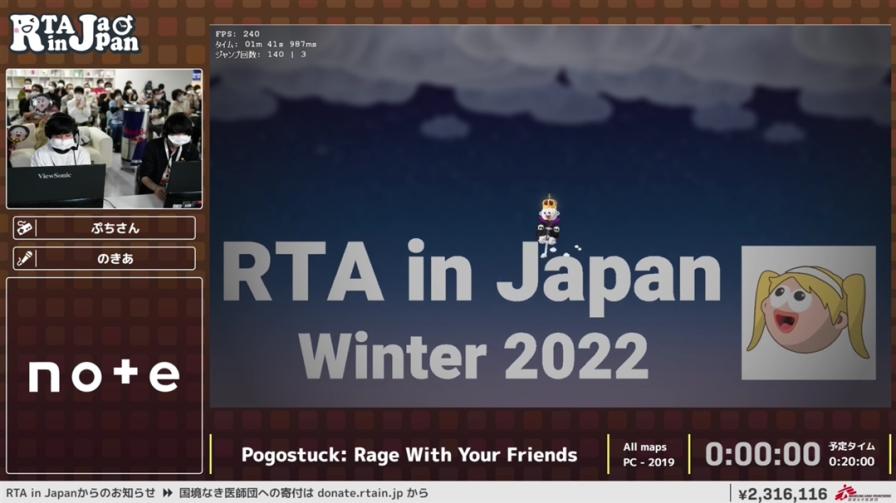This screenshot has width=896, height=503.
Task: Click the 予定タイム estimate label
Action: (851, 446)
